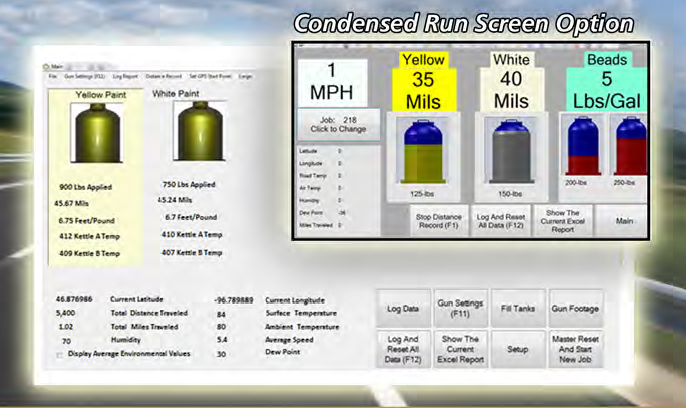Click the Gun Footage button
The image size is (686, 408).
(575, 308)
